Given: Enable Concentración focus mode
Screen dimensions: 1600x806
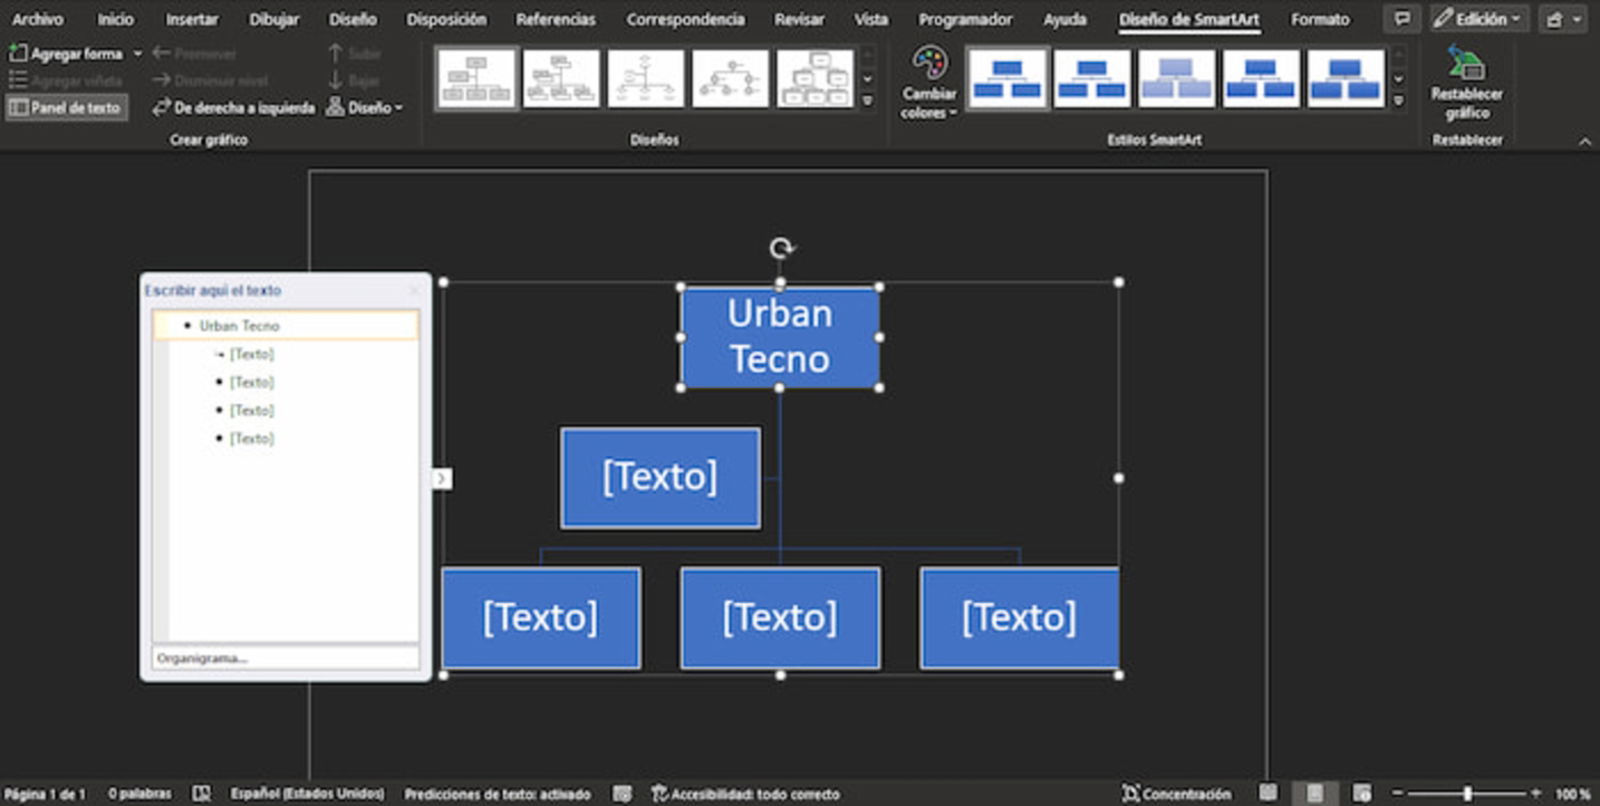Looking at the screenshot, I should click(1176, 794).
